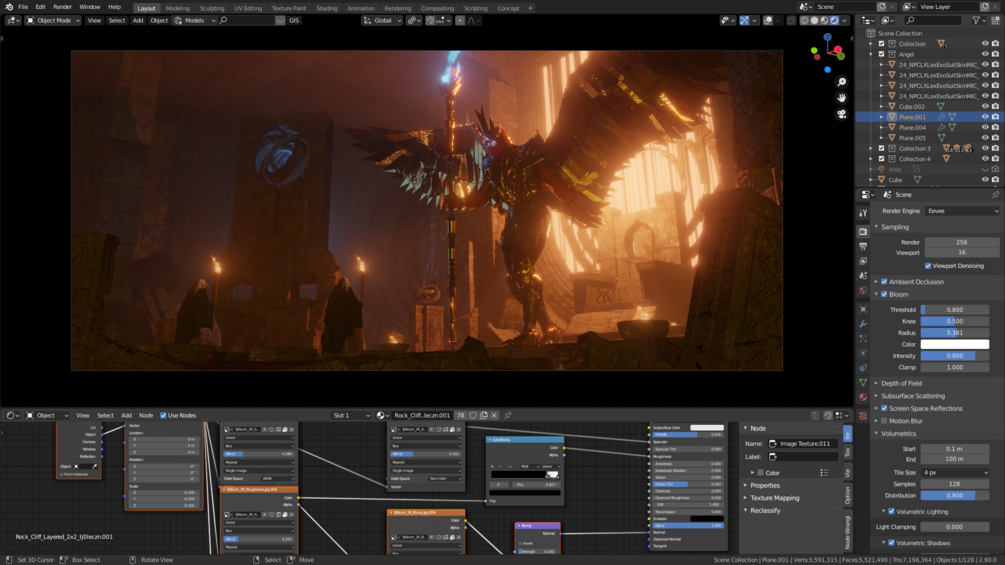Expand the Depth of Field panel
The width and height of the screenshot is (1005, 565).
[x=901, y=383]
